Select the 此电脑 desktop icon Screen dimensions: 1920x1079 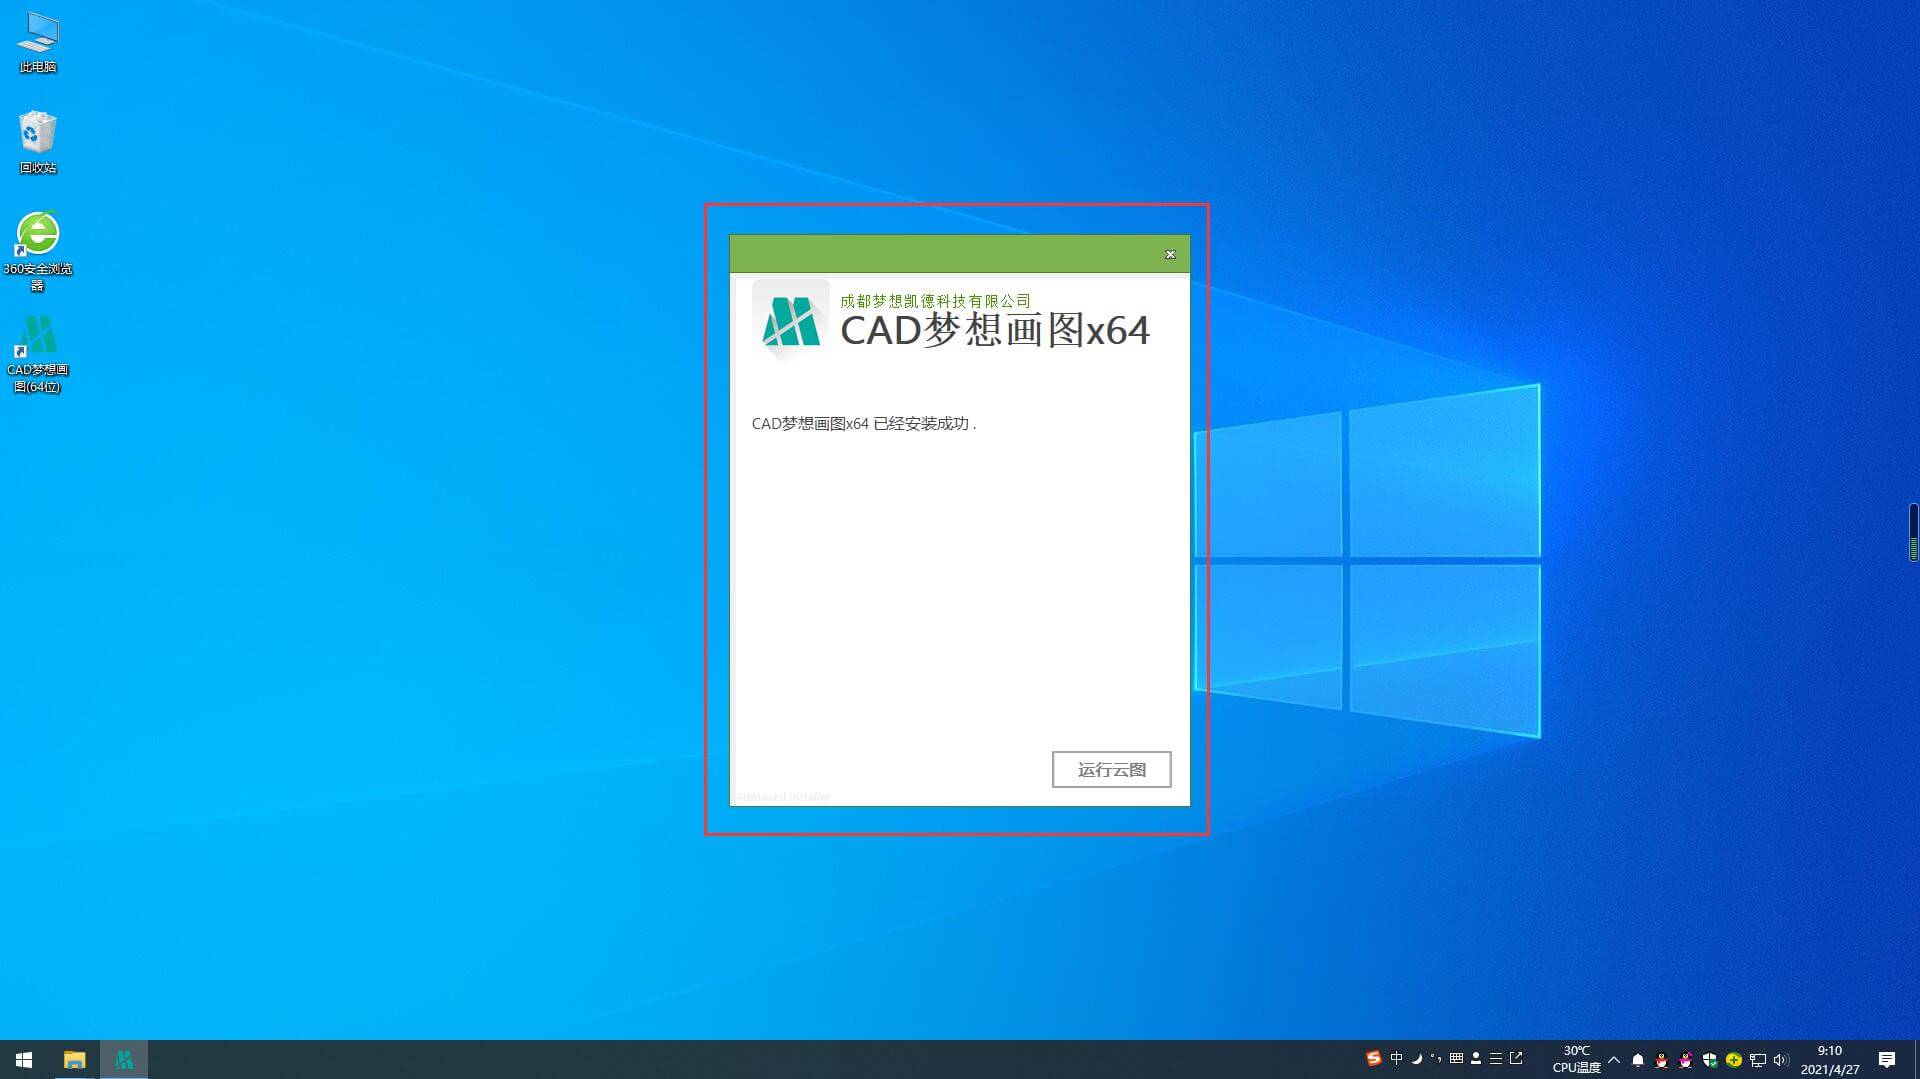(38, 42)
